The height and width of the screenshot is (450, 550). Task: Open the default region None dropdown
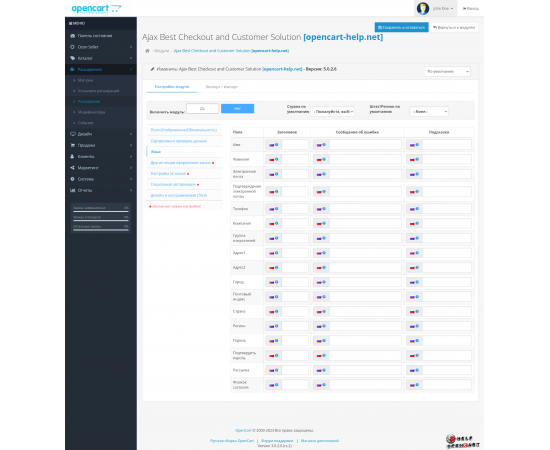(x=429, y=112)
